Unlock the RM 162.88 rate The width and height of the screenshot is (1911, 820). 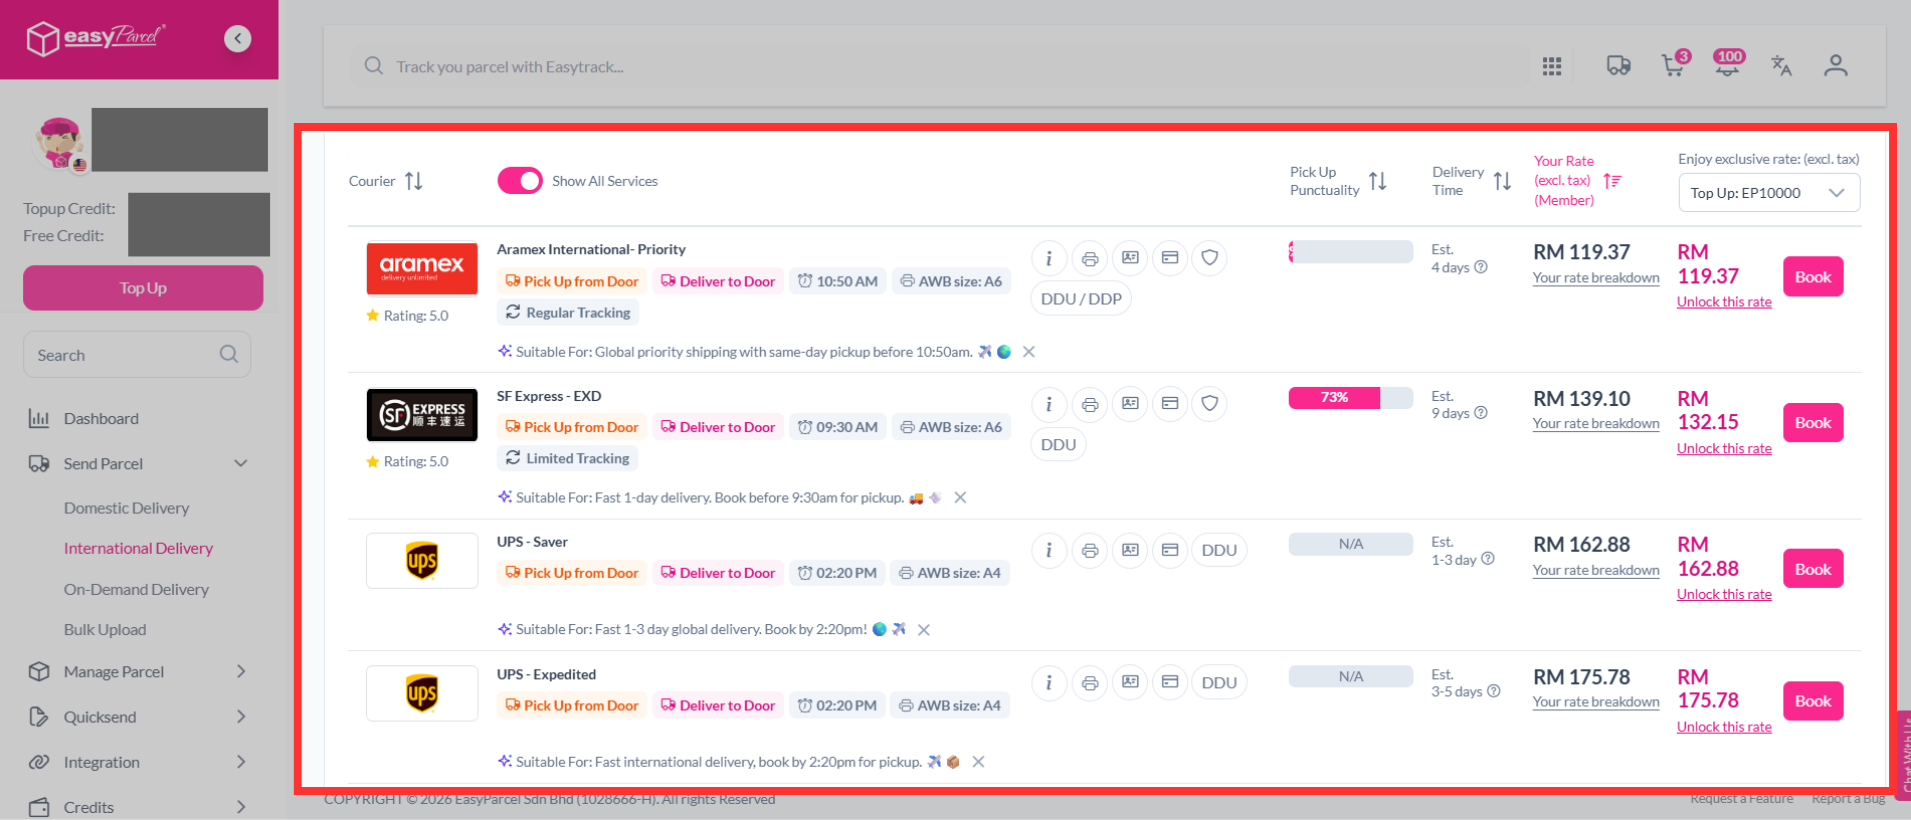coord(1724,595)
